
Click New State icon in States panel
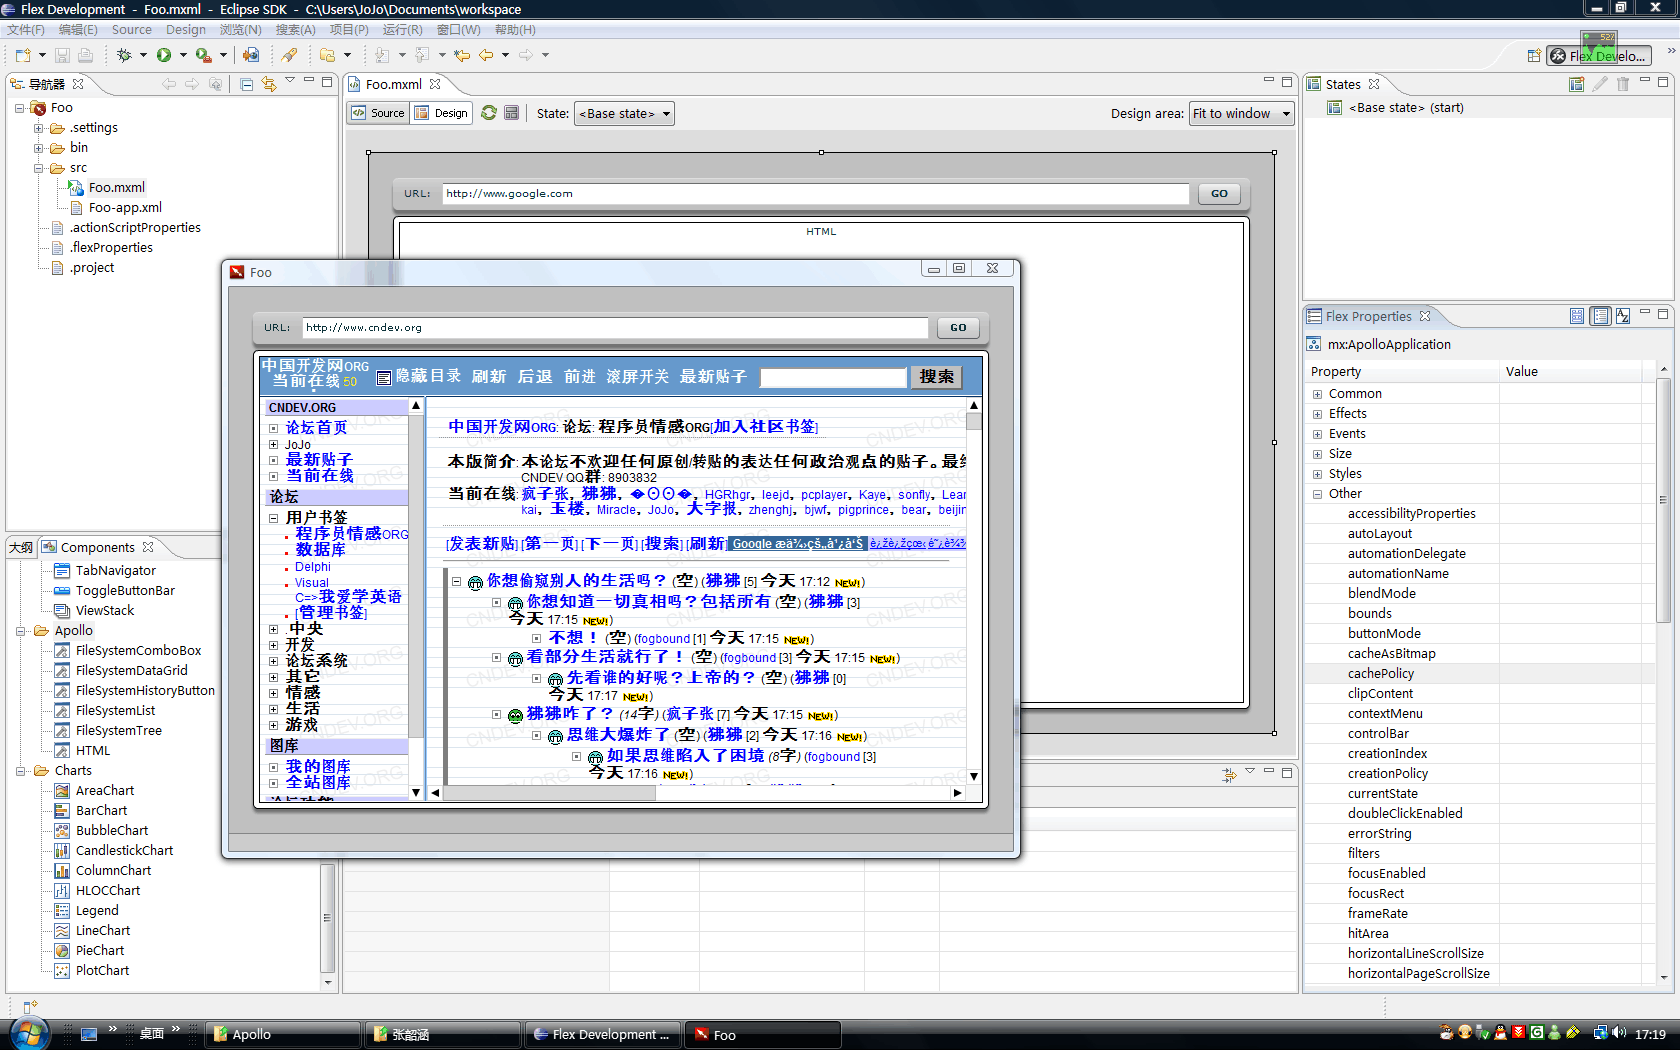coord(1576,84)
